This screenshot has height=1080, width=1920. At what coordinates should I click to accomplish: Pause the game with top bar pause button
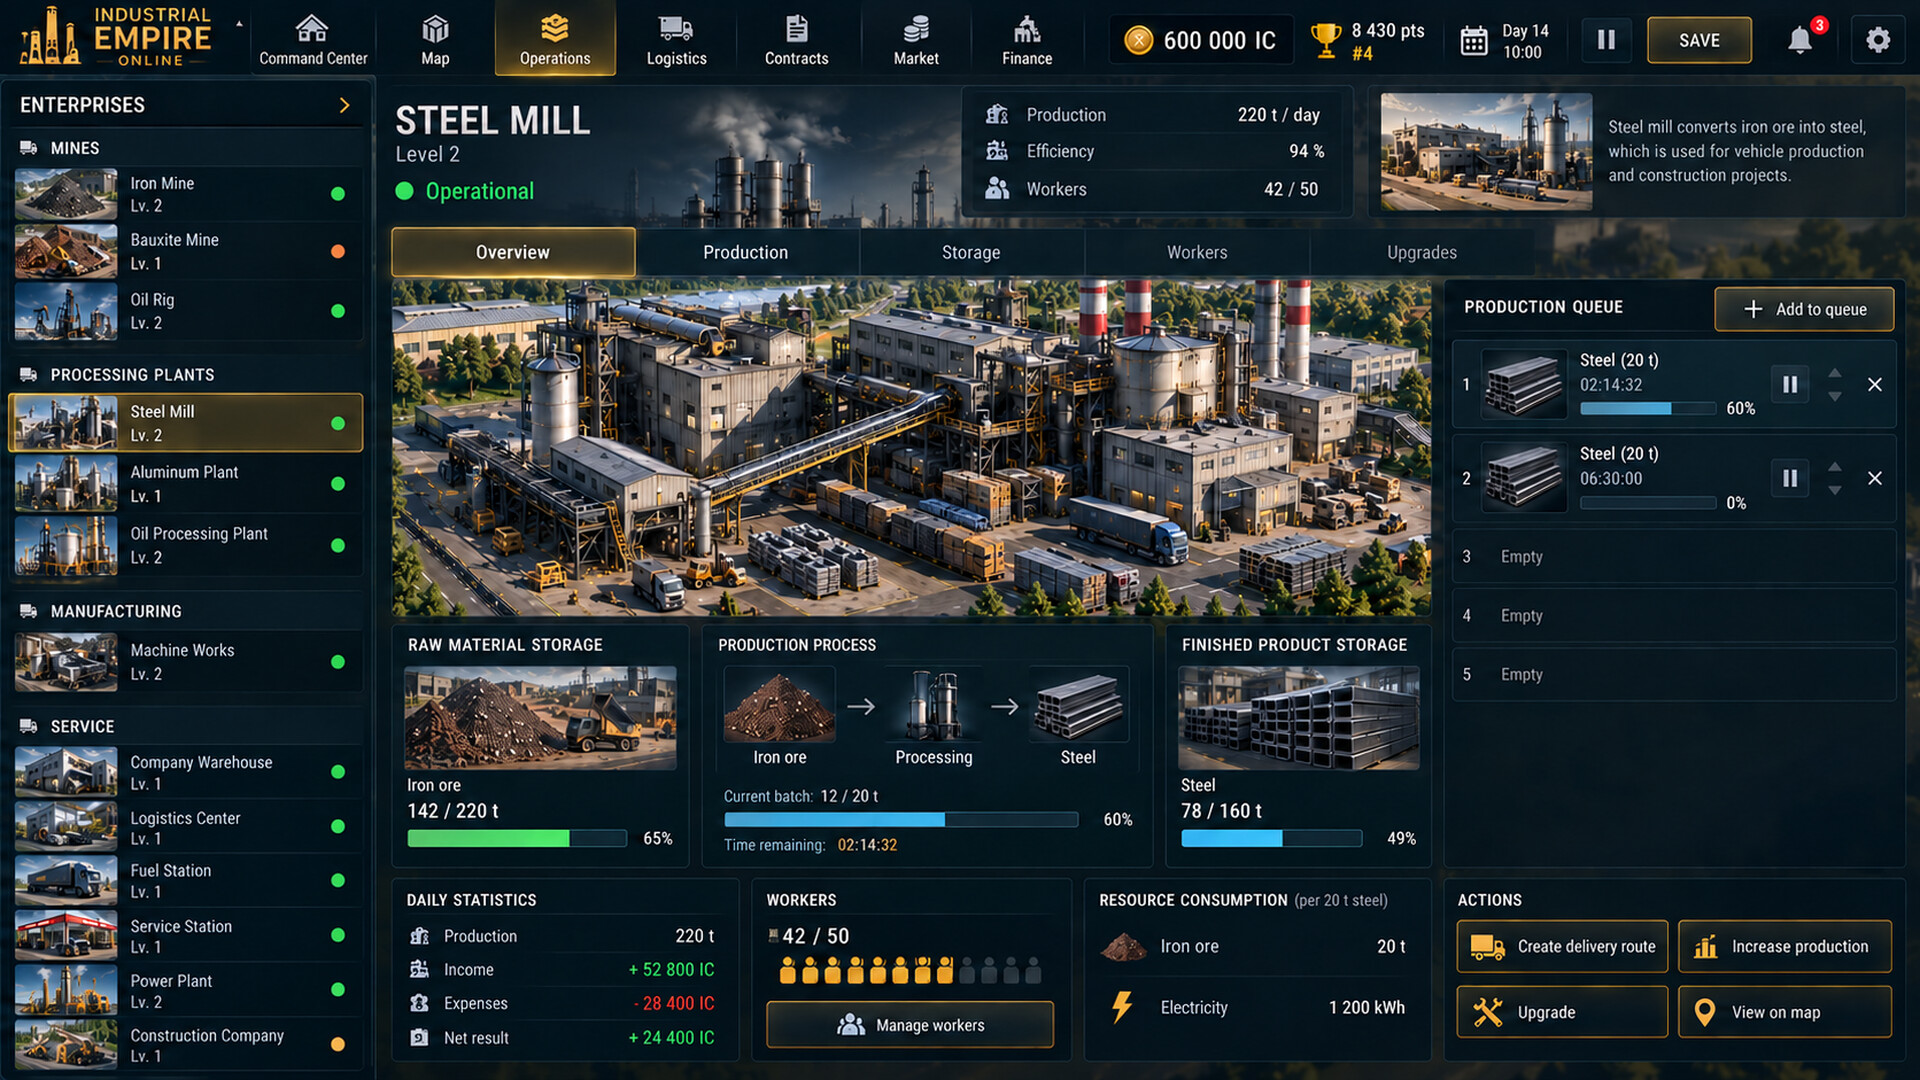tap(1606, 40)
